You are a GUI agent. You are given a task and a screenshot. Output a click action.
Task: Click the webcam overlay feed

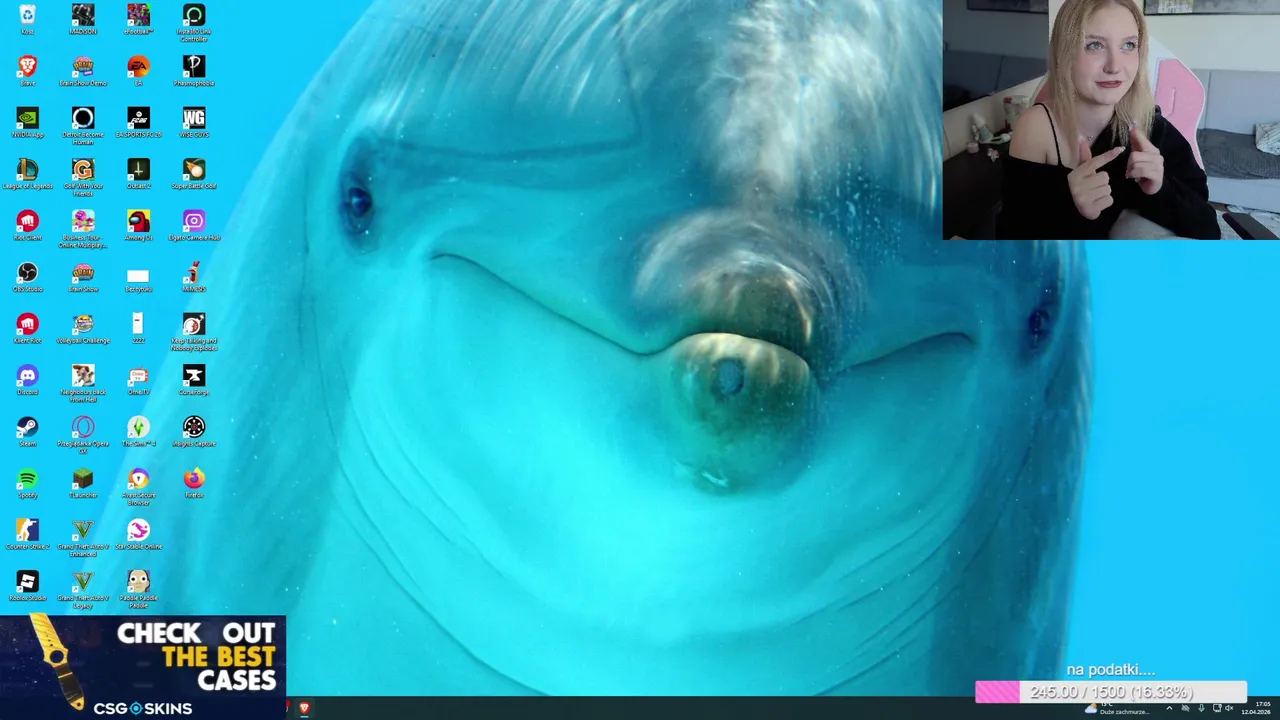[x=1111, y=120]
